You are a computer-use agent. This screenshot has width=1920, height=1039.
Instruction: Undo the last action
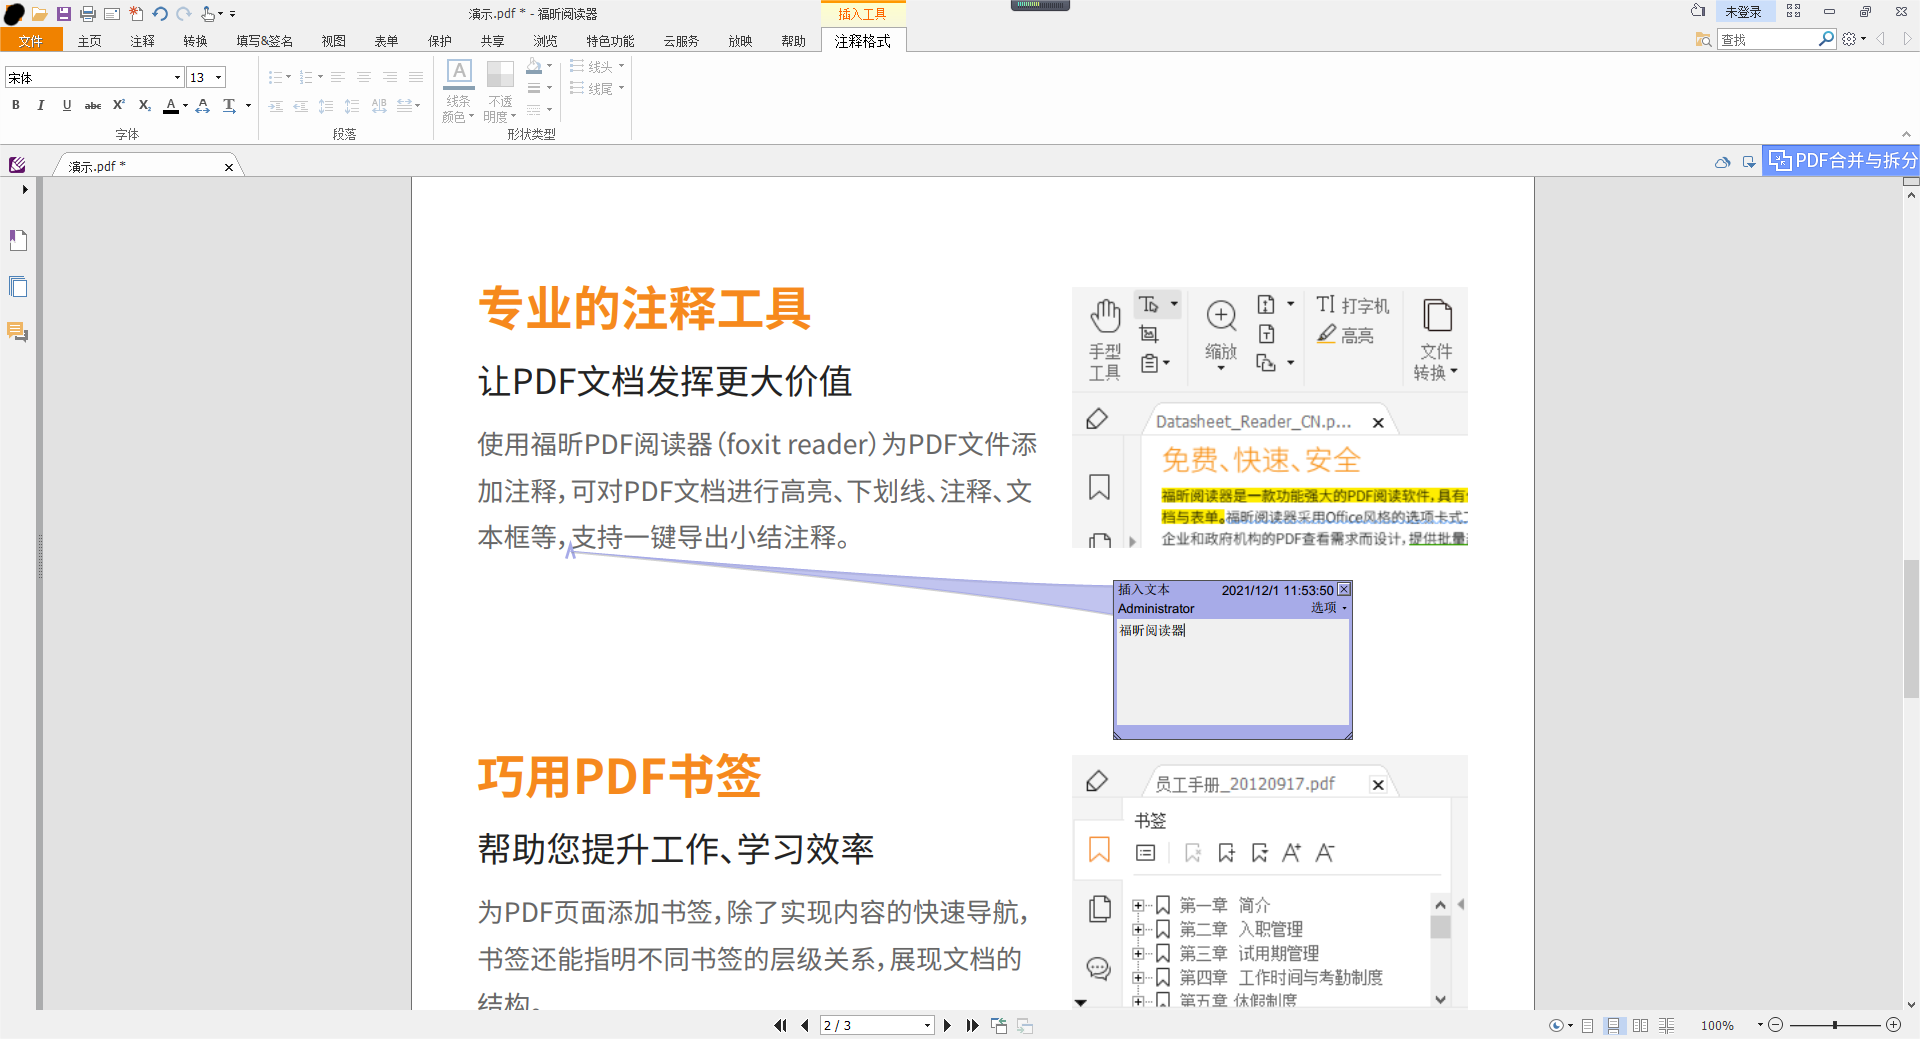click(x=159, y=13)
